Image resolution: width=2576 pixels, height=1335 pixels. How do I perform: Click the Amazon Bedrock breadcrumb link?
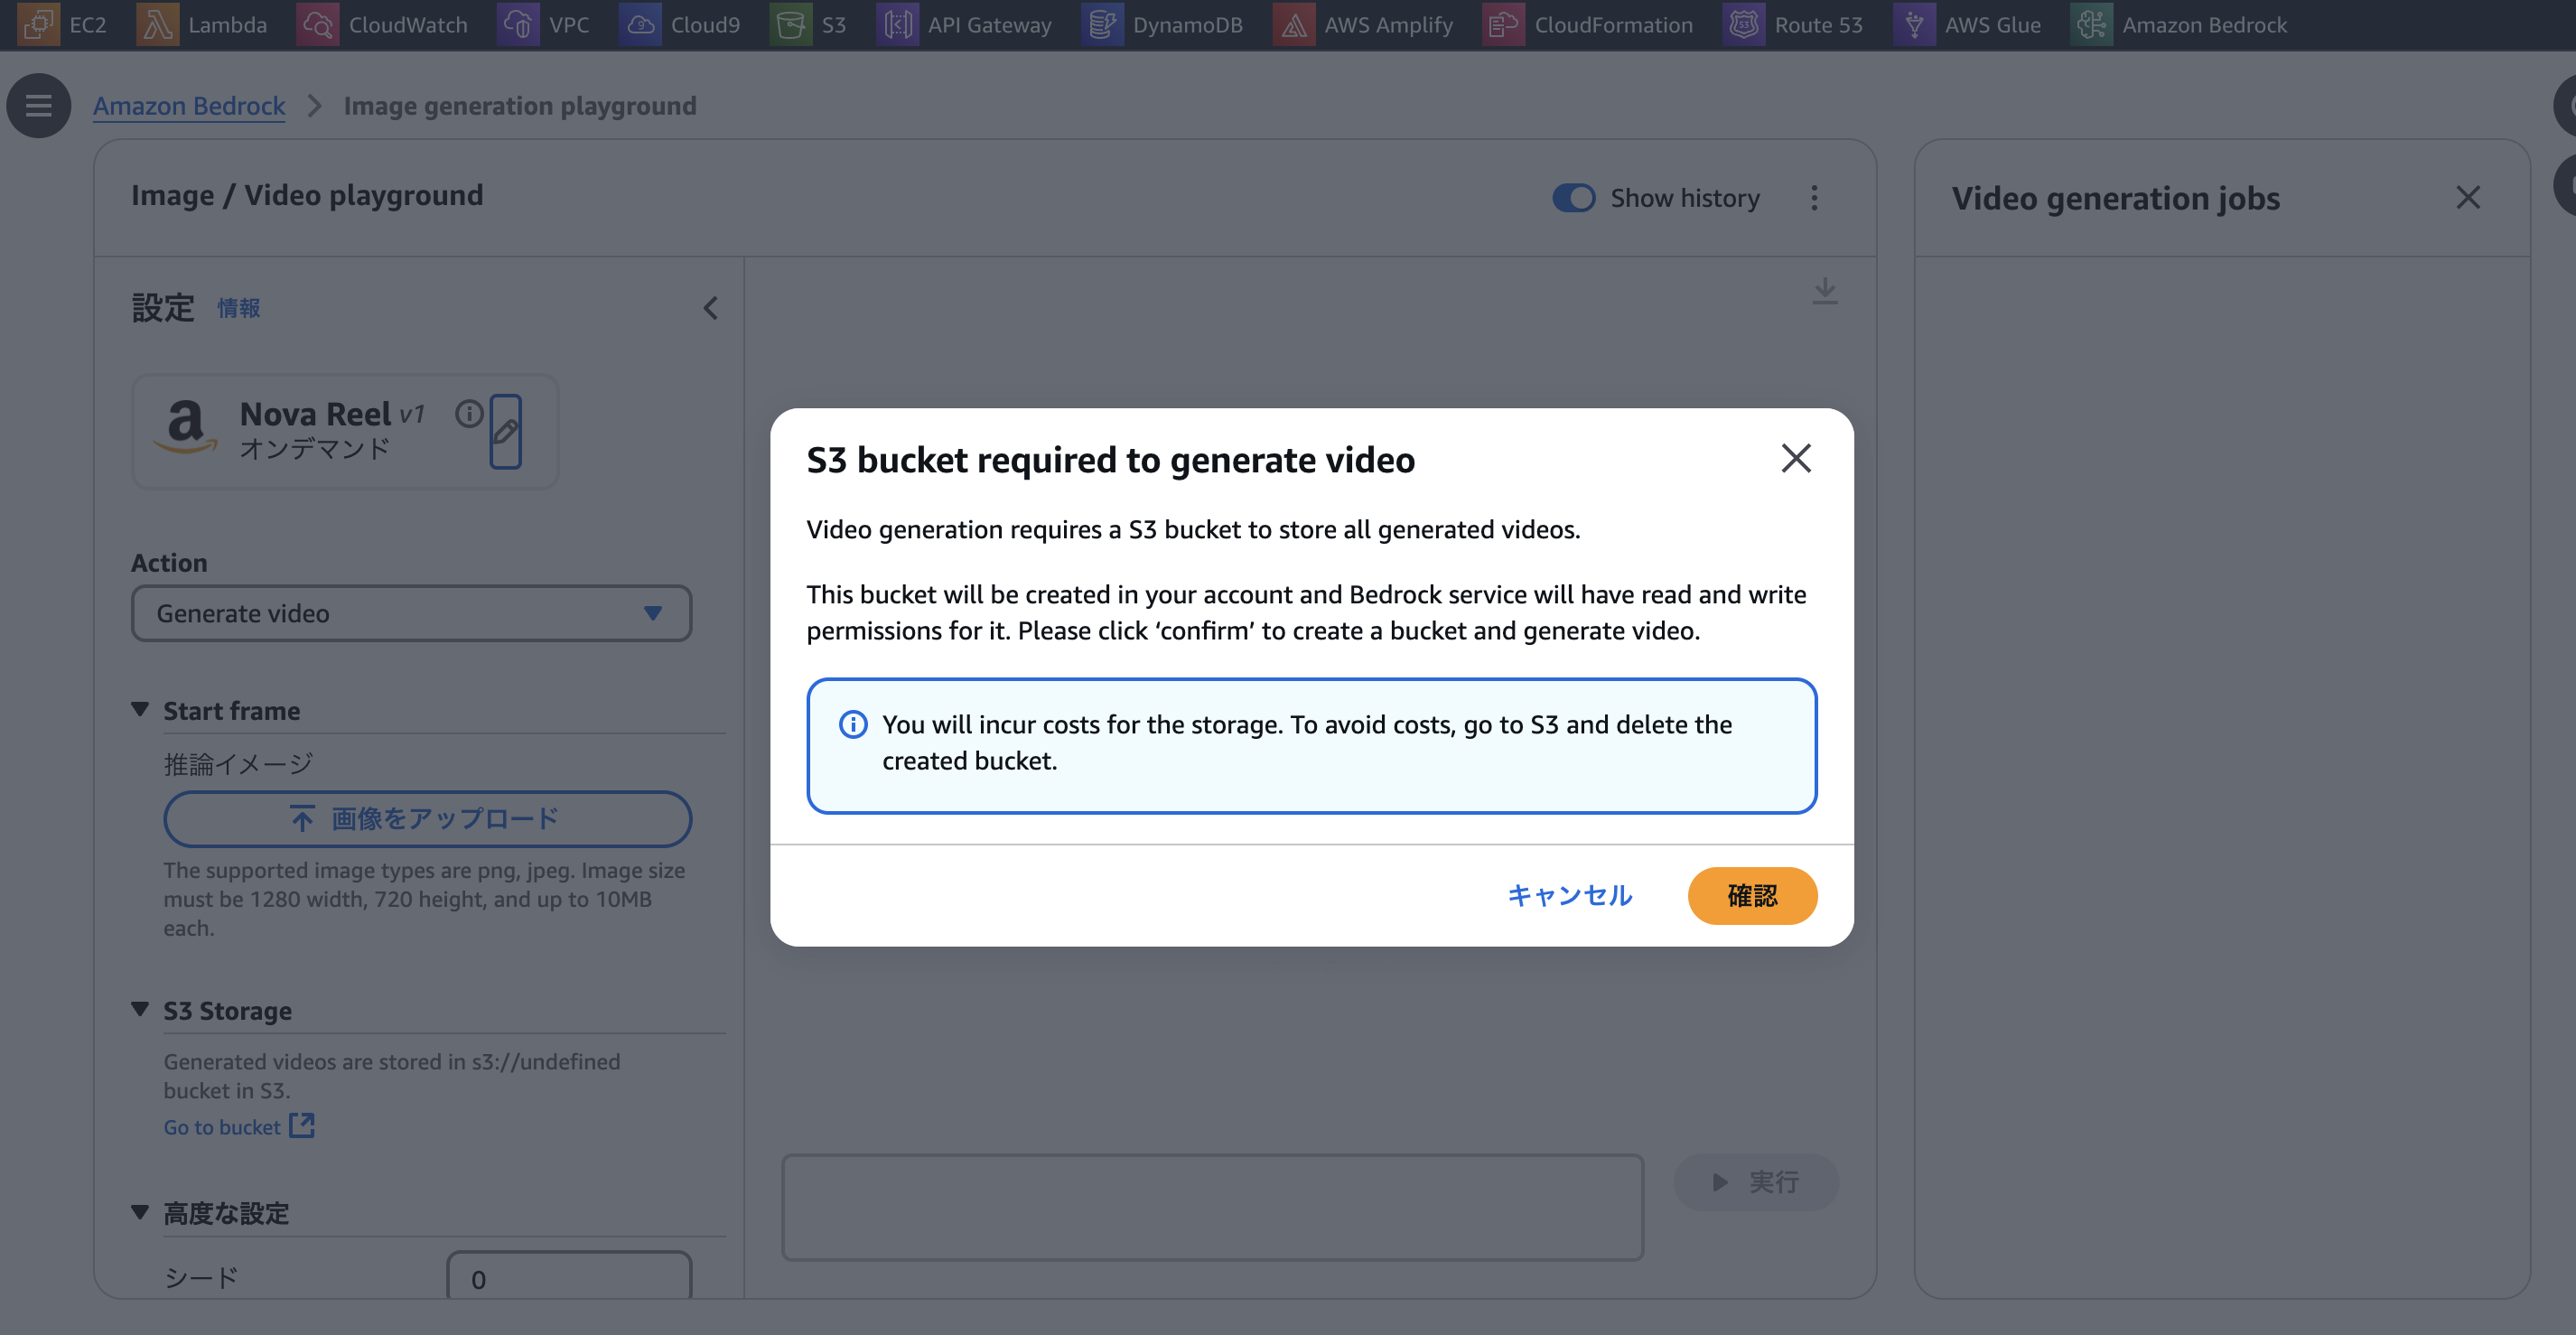(189, 106)
